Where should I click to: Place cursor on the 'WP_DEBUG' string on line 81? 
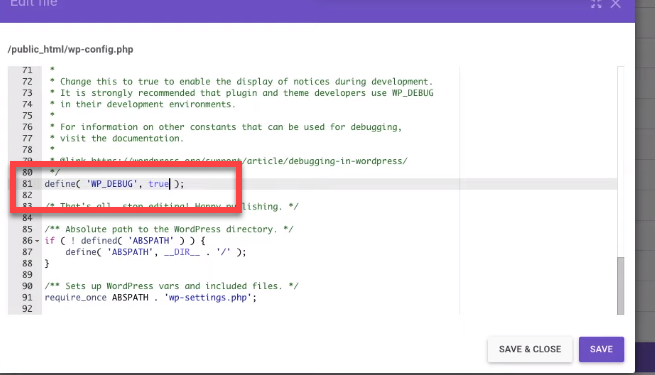point(112,184)
